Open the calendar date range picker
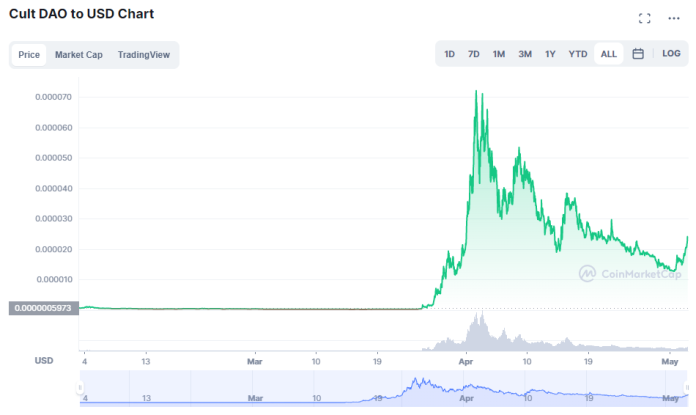This screenshot has height=415, width=696. [638, 54]
